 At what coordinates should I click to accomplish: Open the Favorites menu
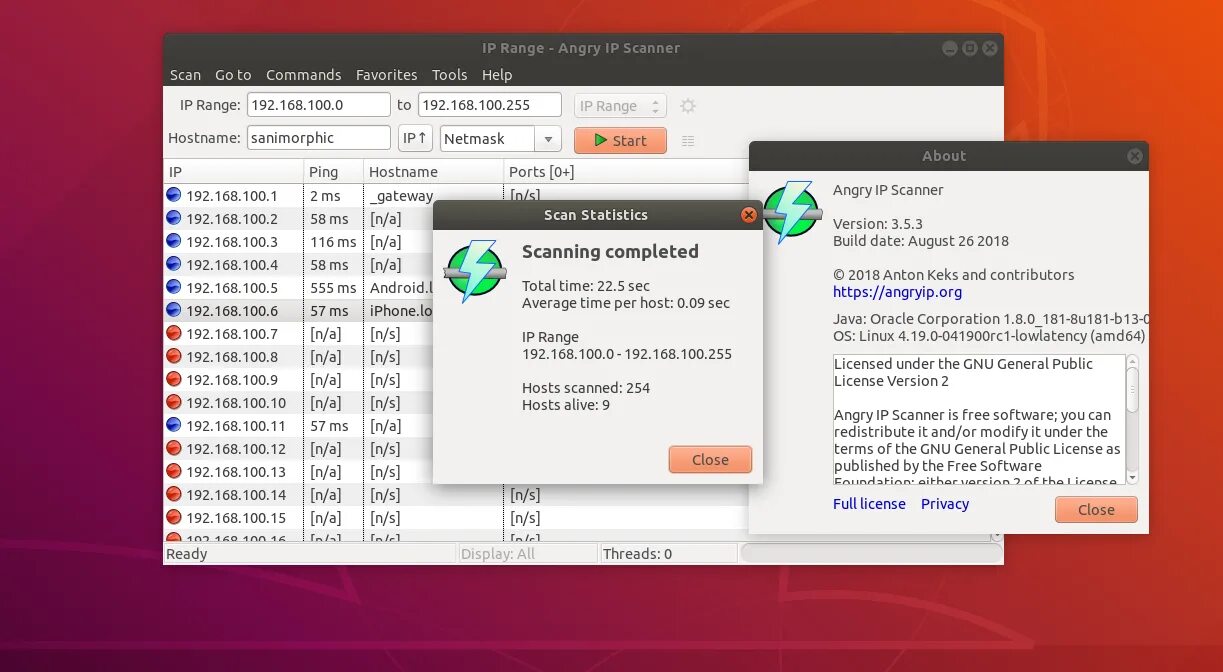point(387,75)
